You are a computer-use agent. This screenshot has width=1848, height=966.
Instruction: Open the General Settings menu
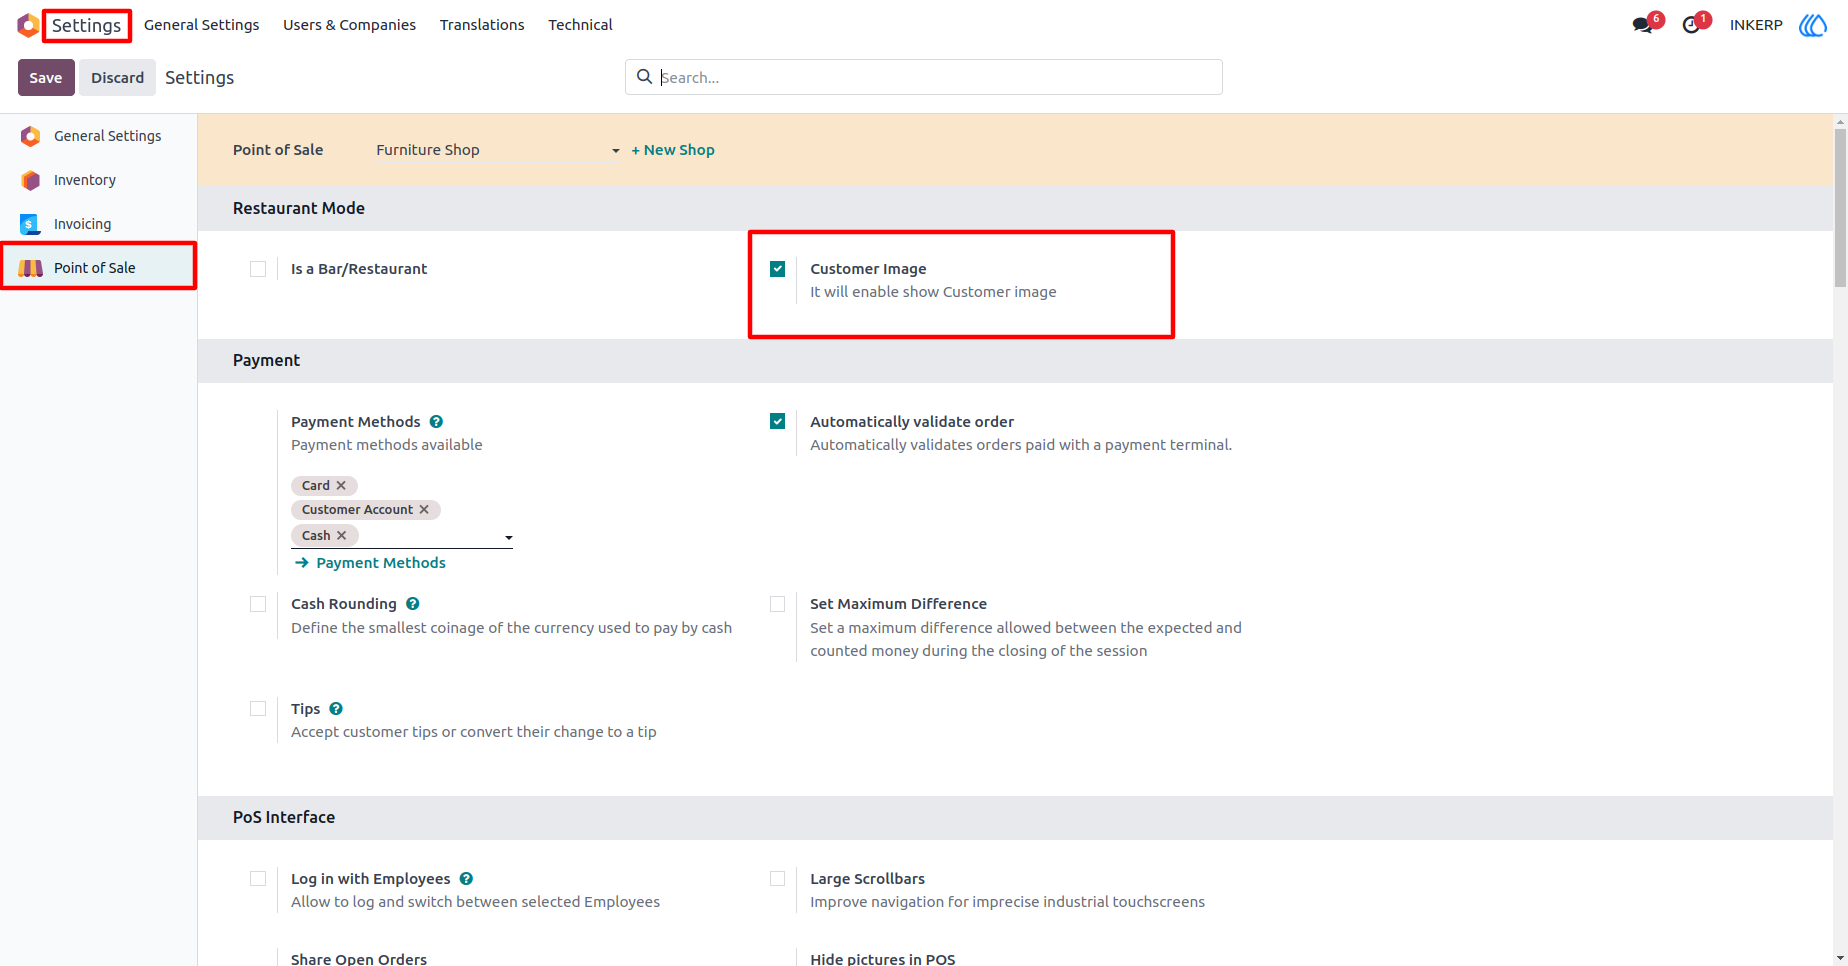pyautogui.click(x=202, y=25)
